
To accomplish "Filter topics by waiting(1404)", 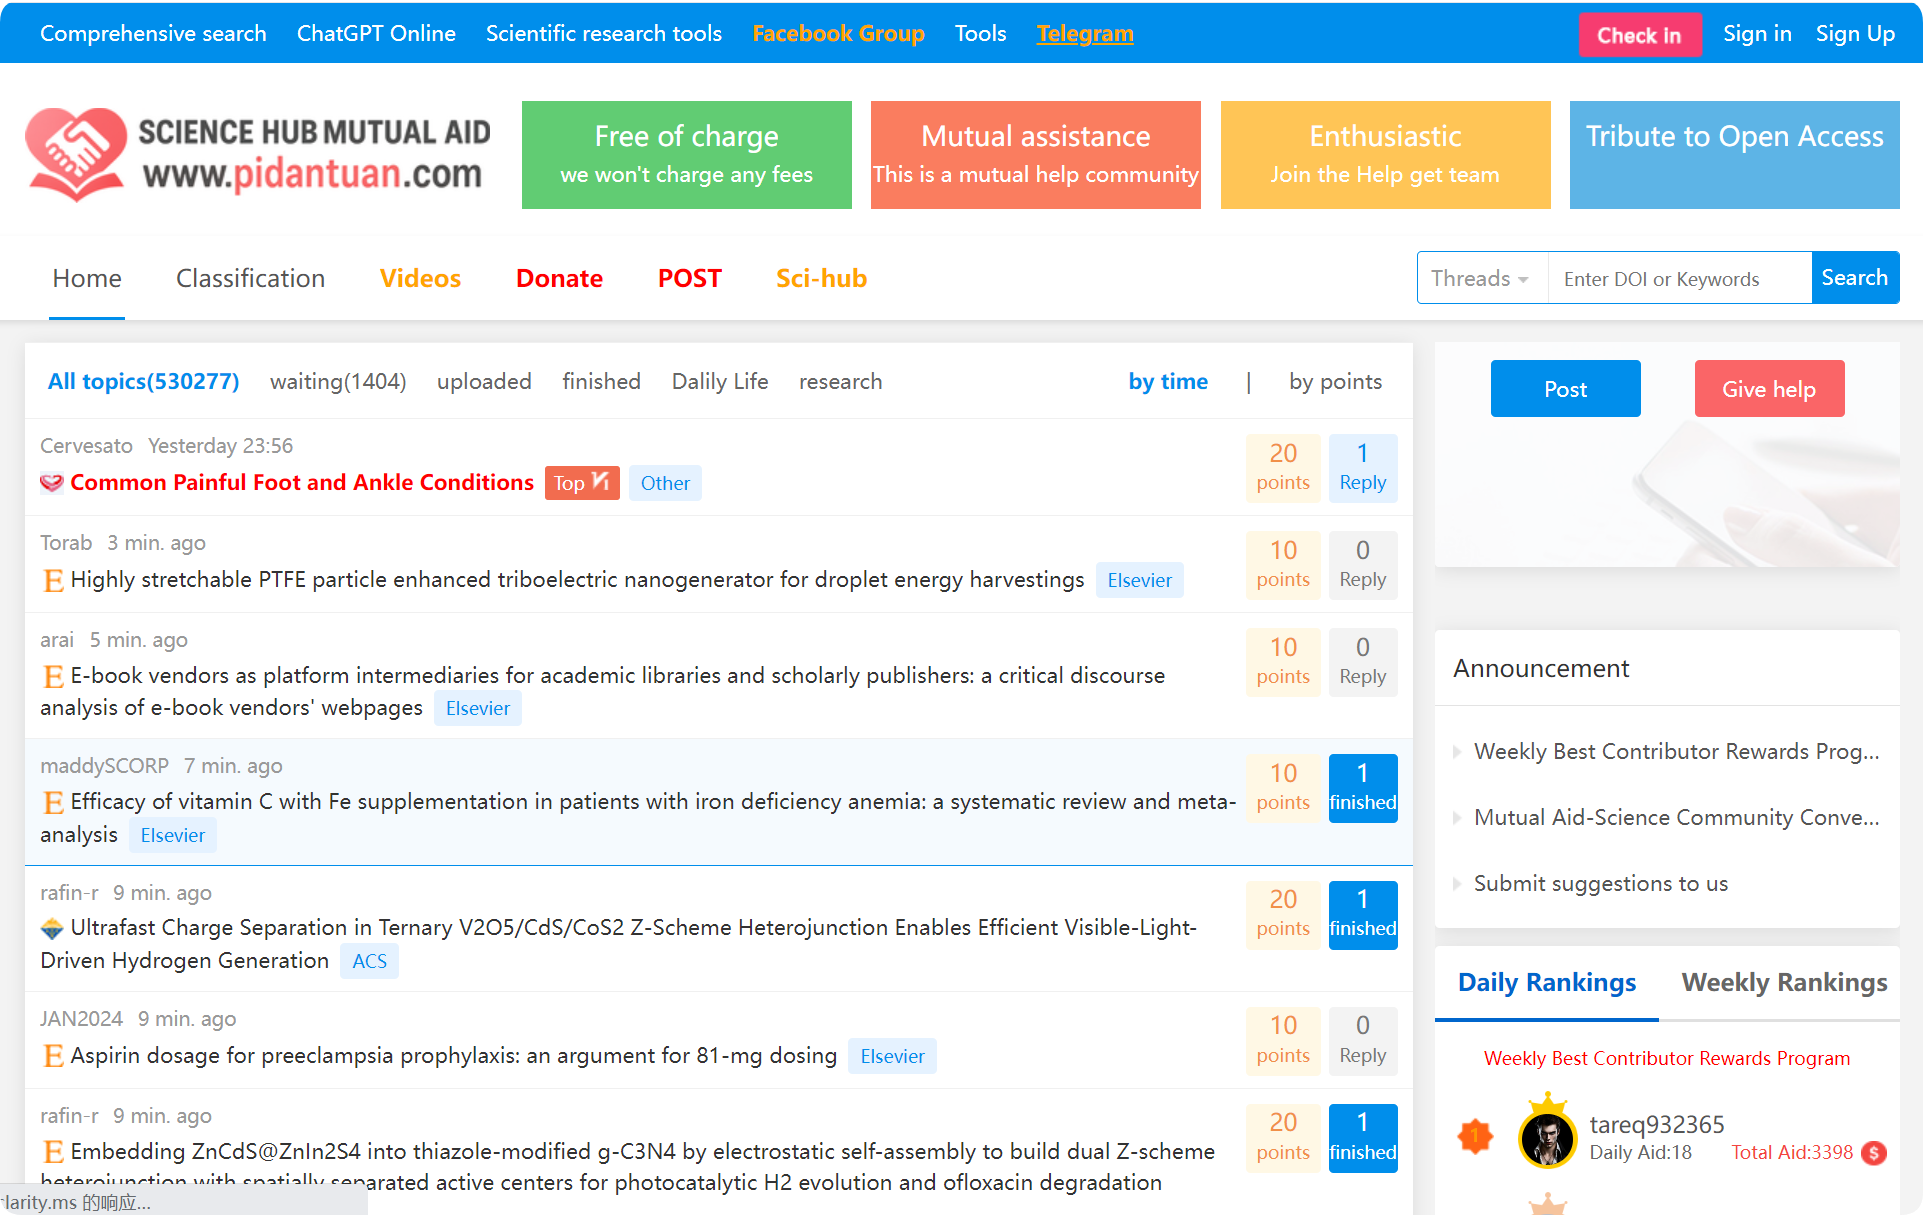I will click(x=338, y=382).
